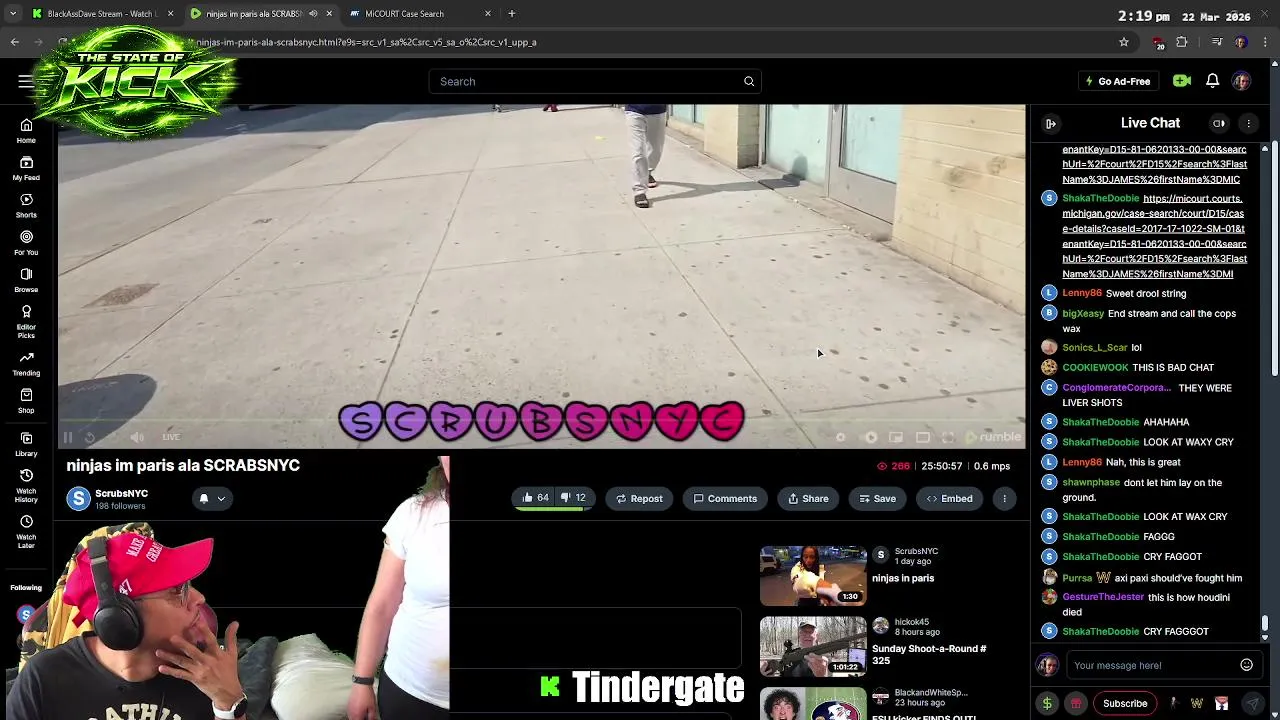Click the Go Ad-Free button
This screenshot has height=720, width=1280.
click(1117, 81)
